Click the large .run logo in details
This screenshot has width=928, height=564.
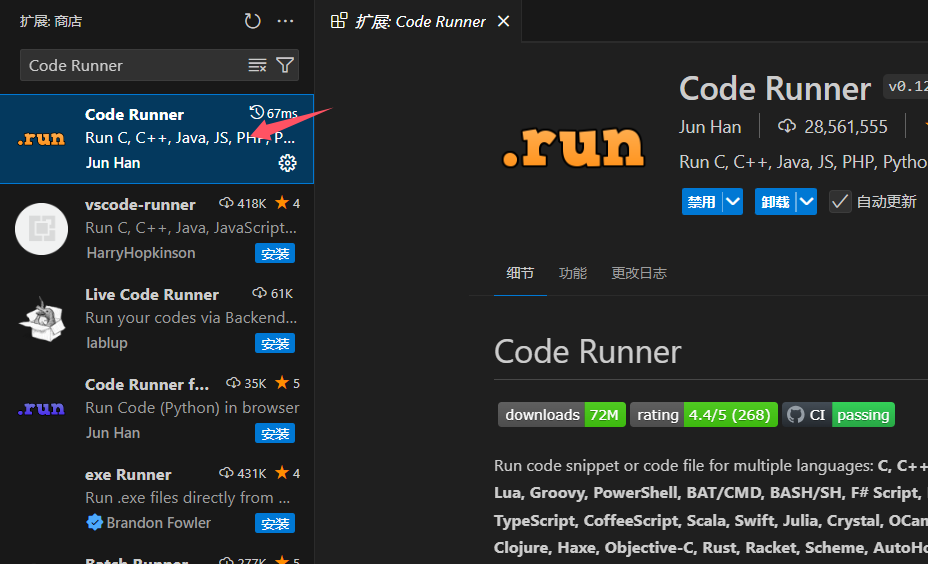(573, 146)
